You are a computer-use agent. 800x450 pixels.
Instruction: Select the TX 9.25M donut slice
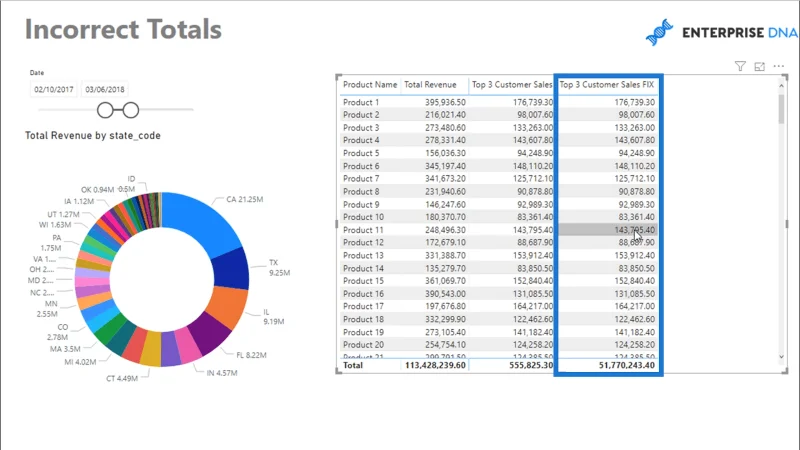click(x=231, y=269)
